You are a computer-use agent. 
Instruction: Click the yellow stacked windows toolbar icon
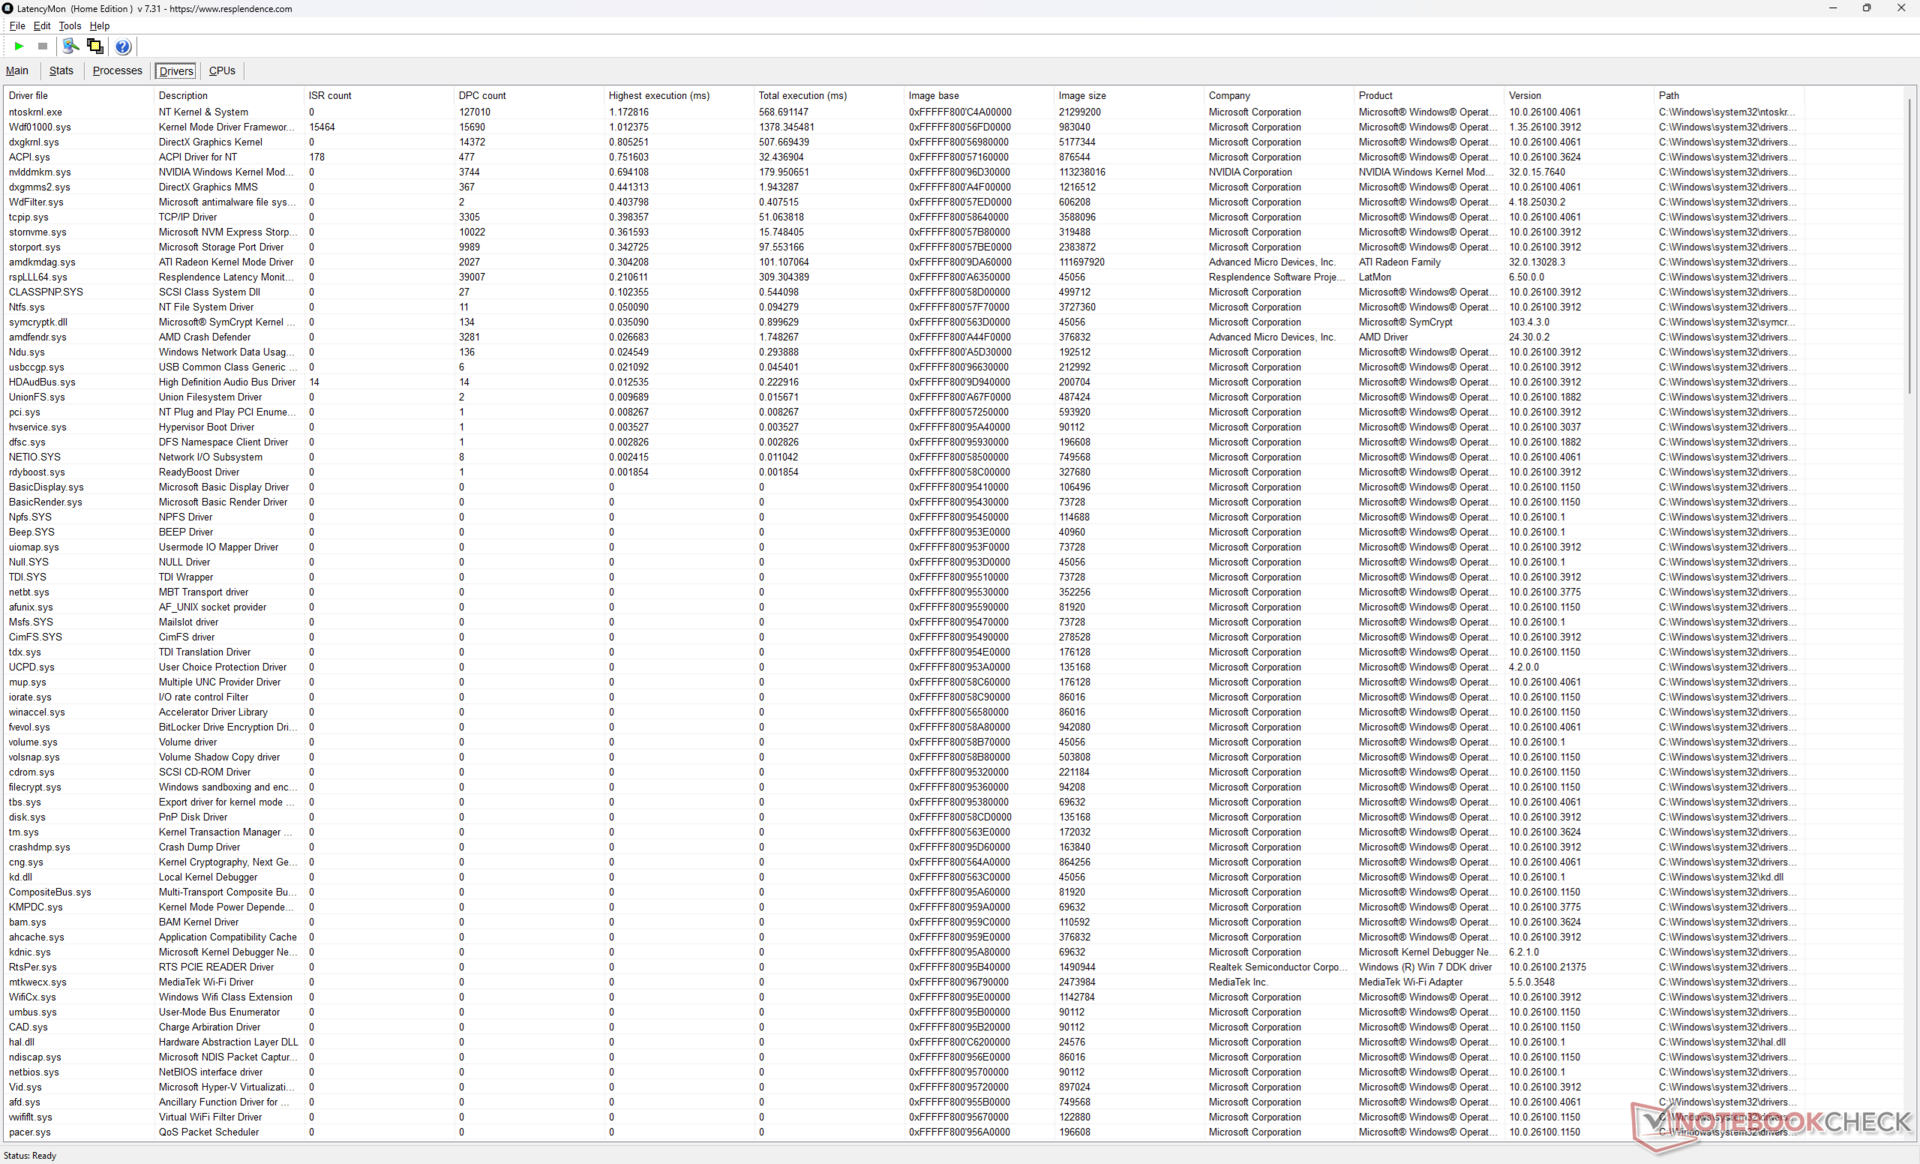click(95, 46)
